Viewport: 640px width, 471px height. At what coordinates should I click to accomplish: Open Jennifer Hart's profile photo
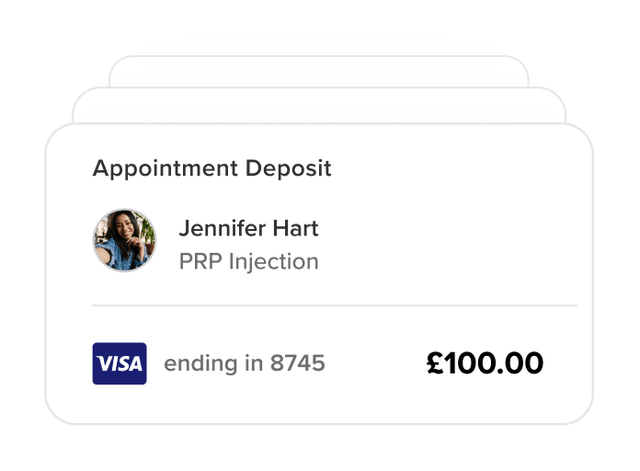[125, 240]
